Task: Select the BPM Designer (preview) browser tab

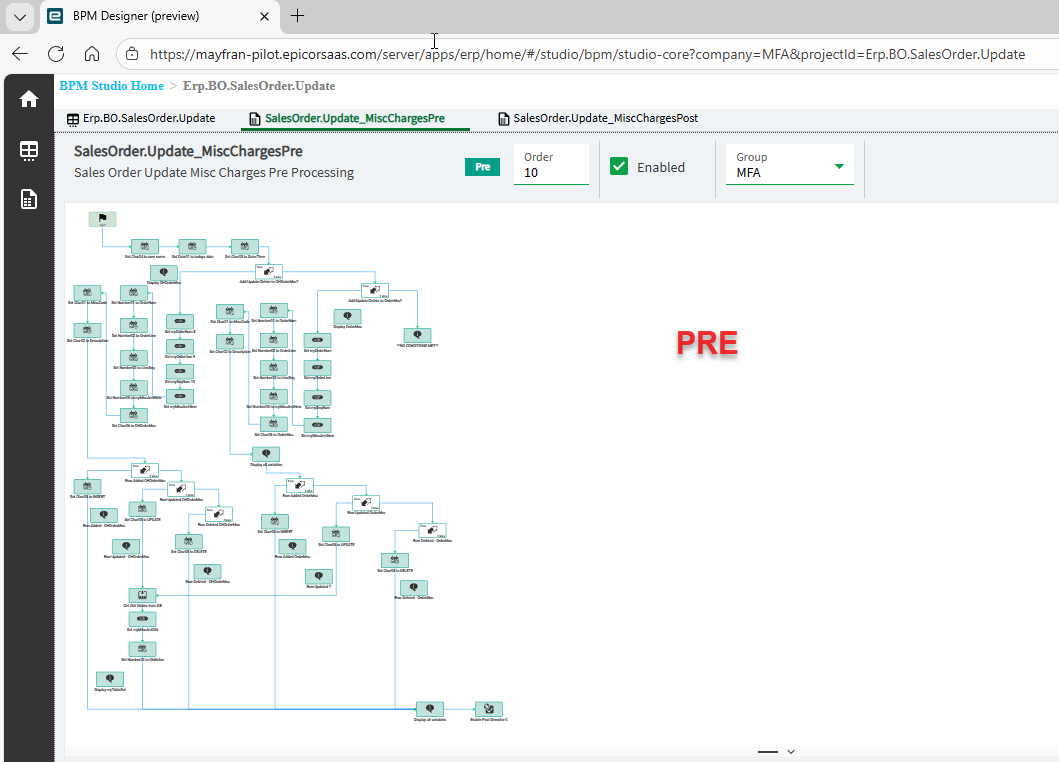Action: coord(161,16)
